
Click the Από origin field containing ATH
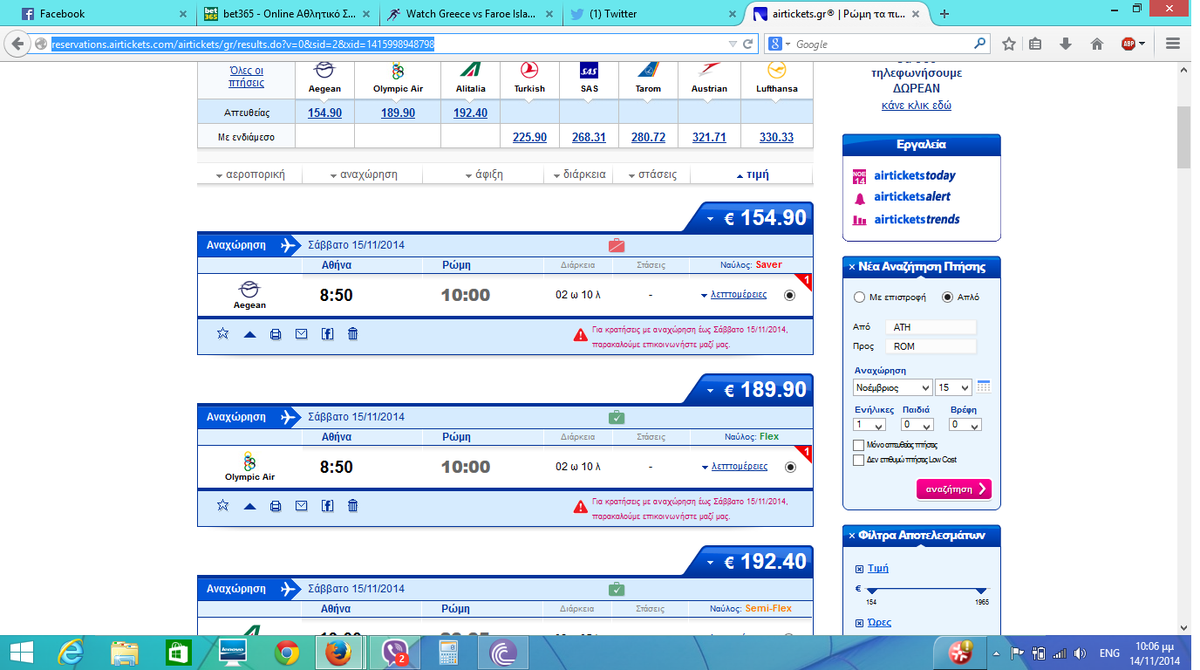(x=931, y=327)
